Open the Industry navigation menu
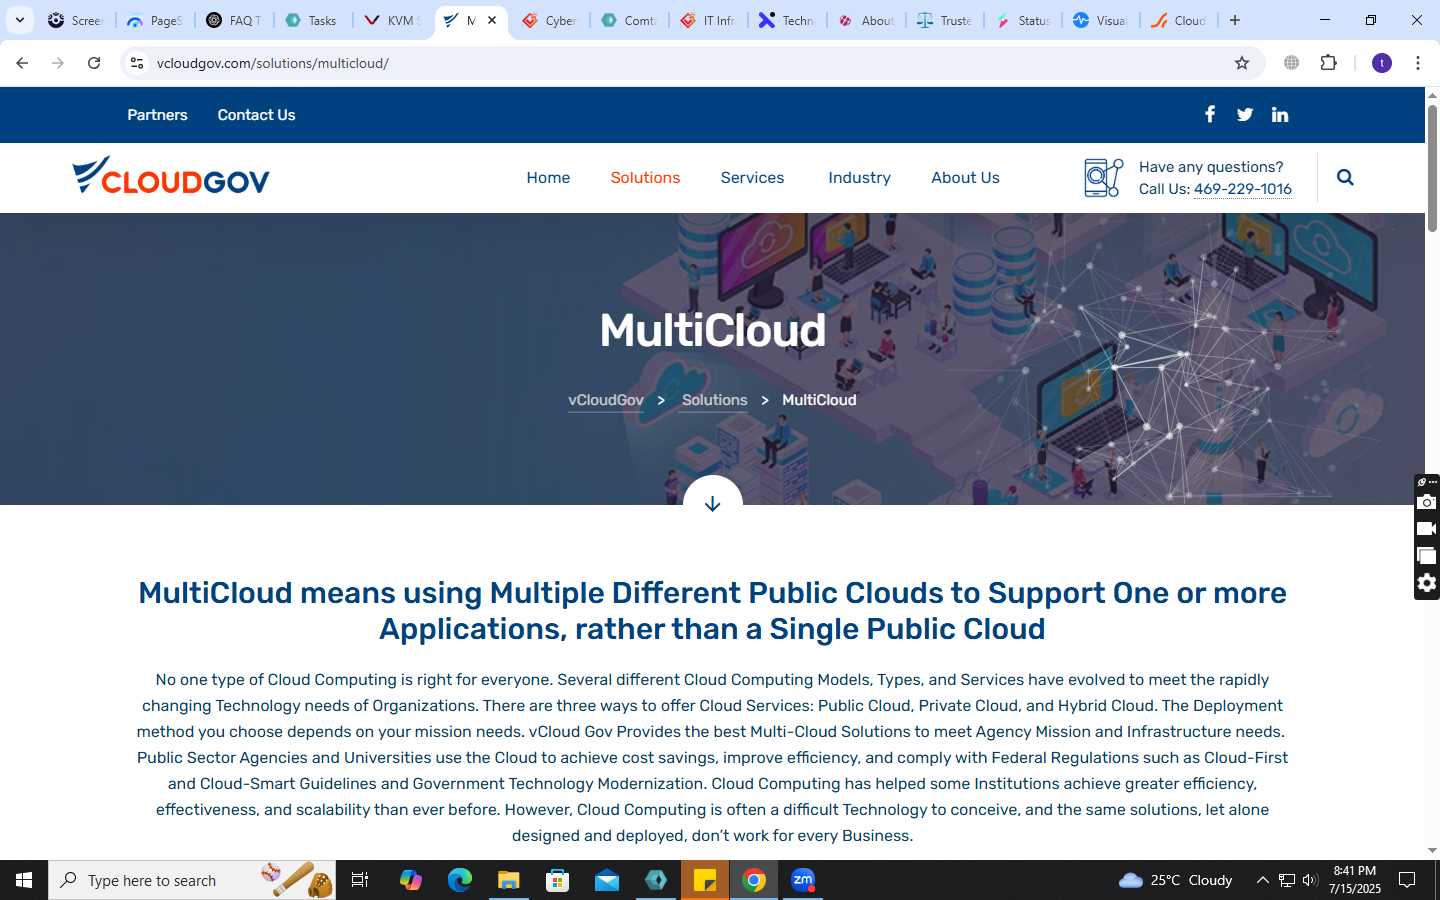 click(859, 177)
